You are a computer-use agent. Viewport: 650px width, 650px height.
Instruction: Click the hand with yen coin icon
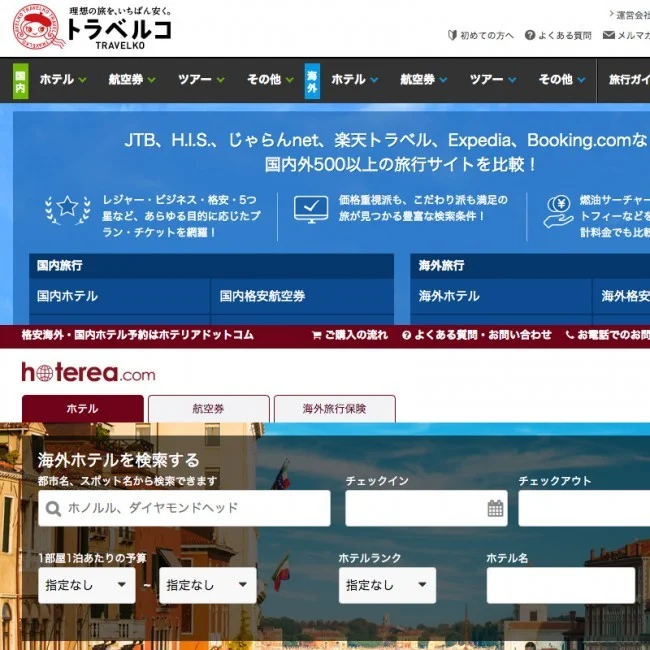coord(558,210)
